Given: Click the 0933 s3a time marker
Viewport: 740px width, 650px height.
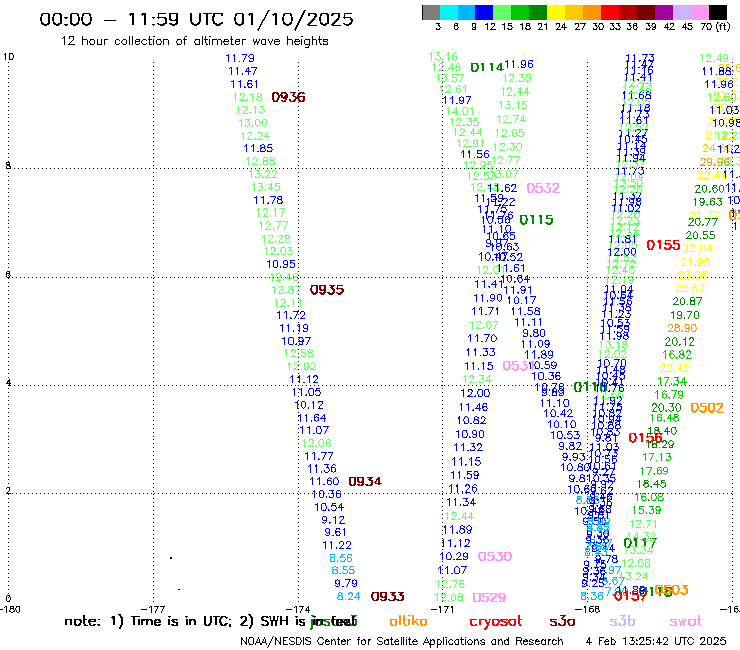Looking at the screenshot, I should [x=387, y=597].
